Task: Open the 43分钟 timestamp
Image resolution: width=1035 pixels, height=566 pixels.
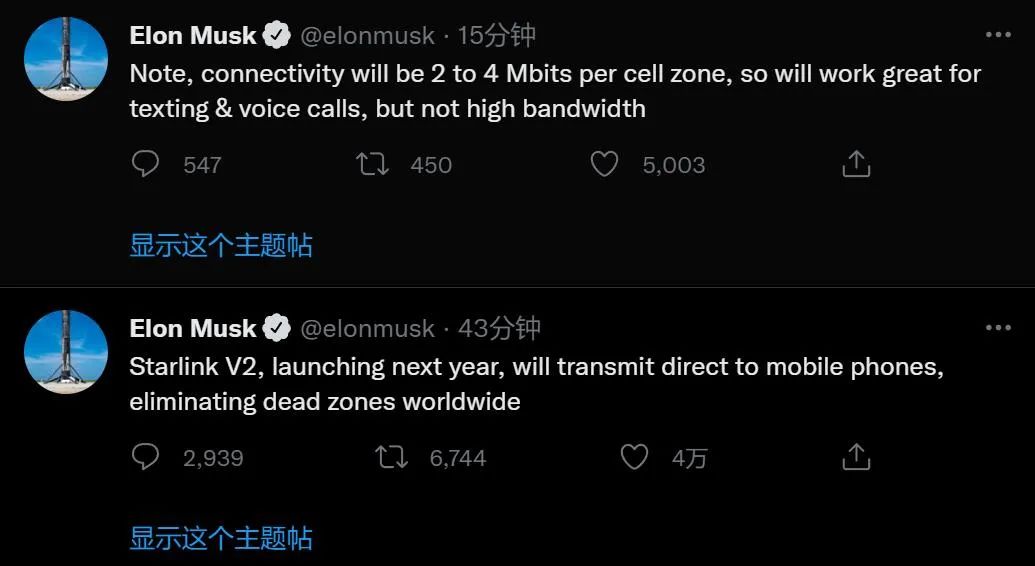Action: (499, 328)
